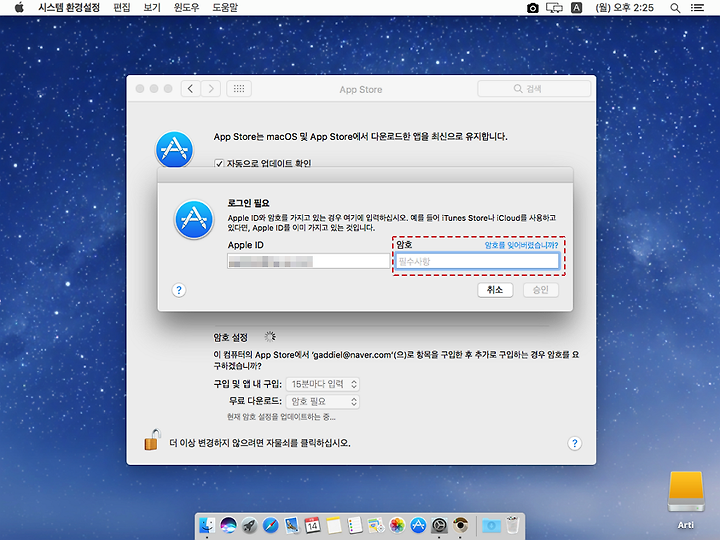
Task: Click the 취소 cancel button
Action: pyautogui.click(x=495, y=290)
